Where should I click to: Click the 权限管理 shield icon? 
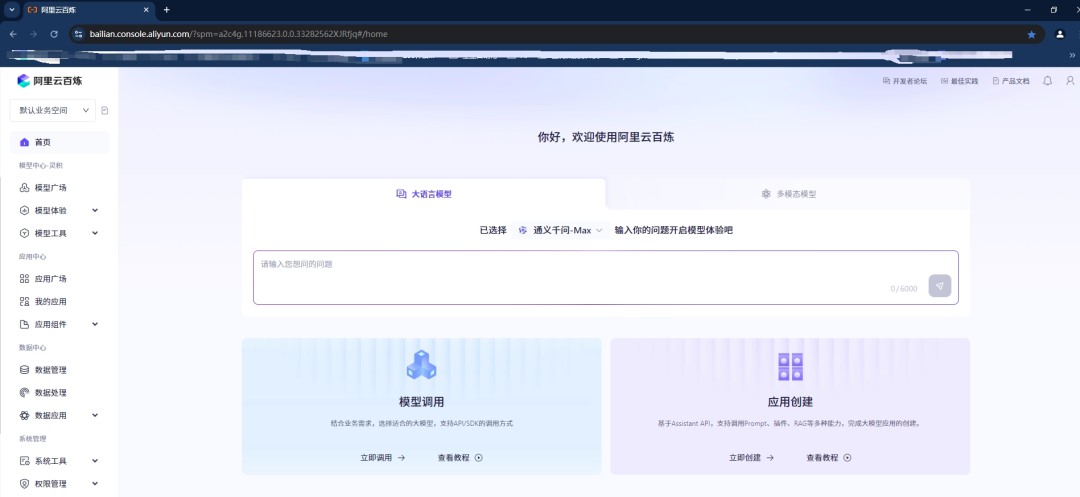[x=25, y=483]
